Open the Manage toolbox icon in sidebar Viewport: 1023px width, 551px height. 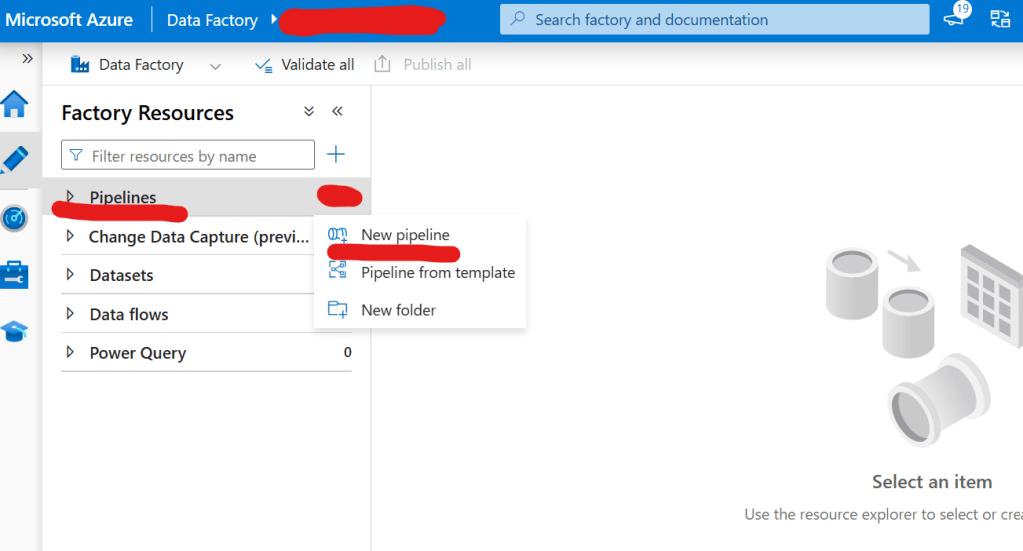click(x=16, y=274)
